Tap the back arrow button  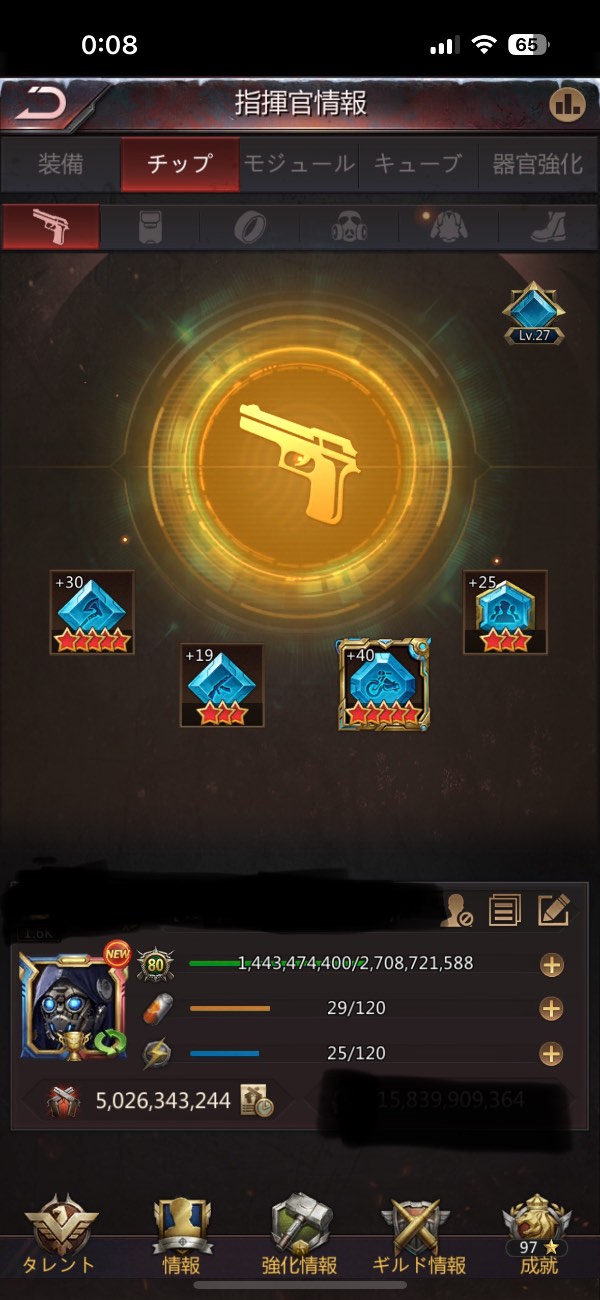(42, 103)
